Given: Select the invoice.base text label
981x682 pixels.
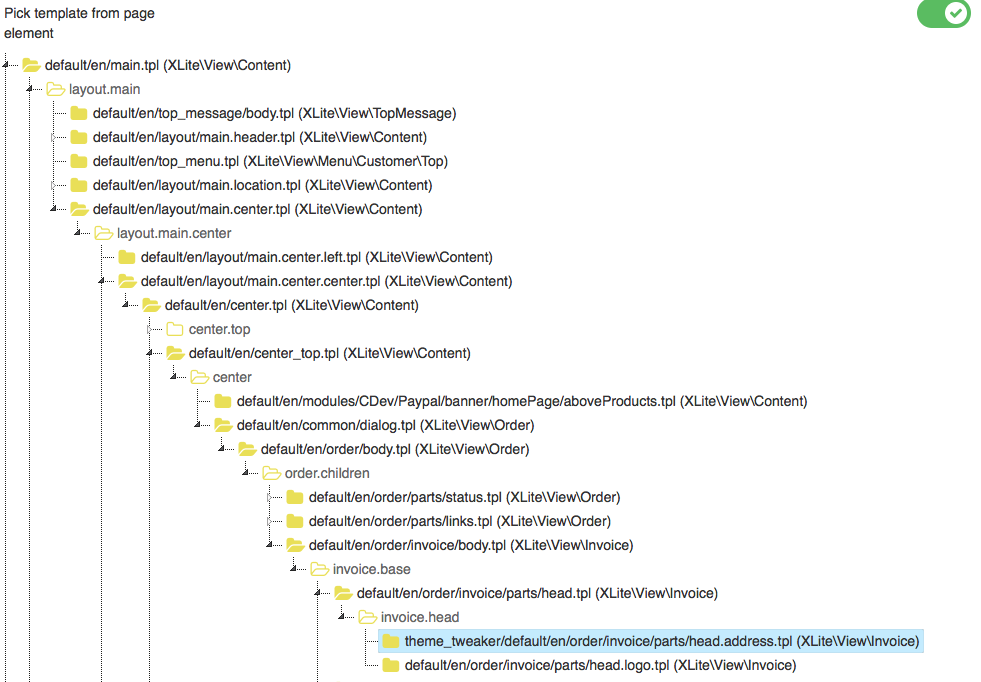Looking at the screenshot, I should (372, 569).
